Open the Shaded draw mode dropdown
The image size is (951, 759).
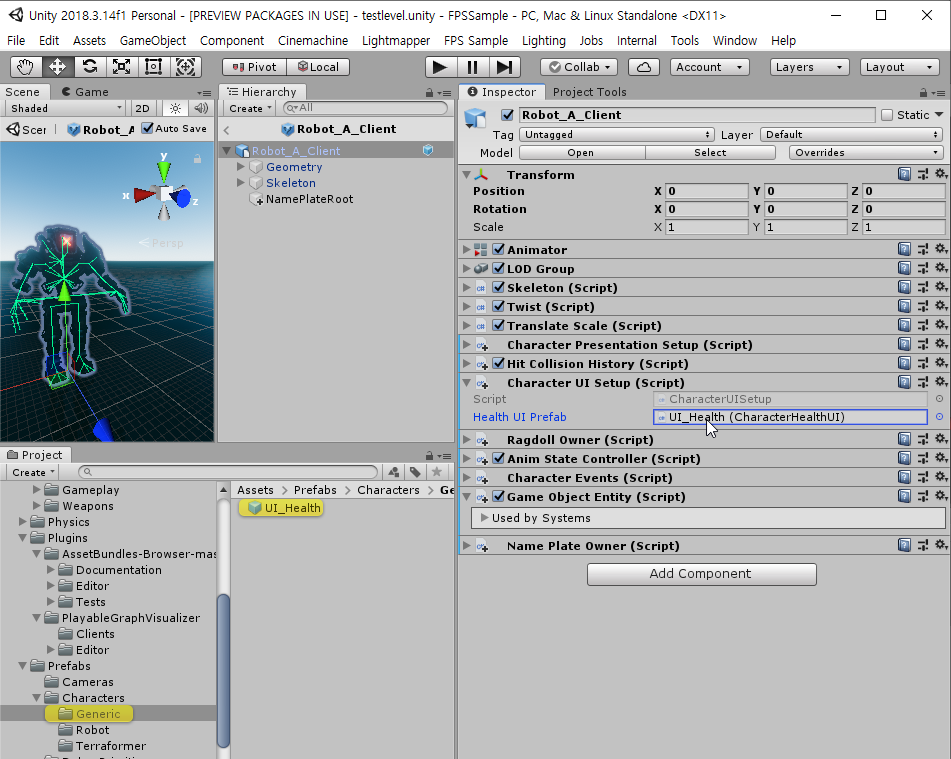66,109
